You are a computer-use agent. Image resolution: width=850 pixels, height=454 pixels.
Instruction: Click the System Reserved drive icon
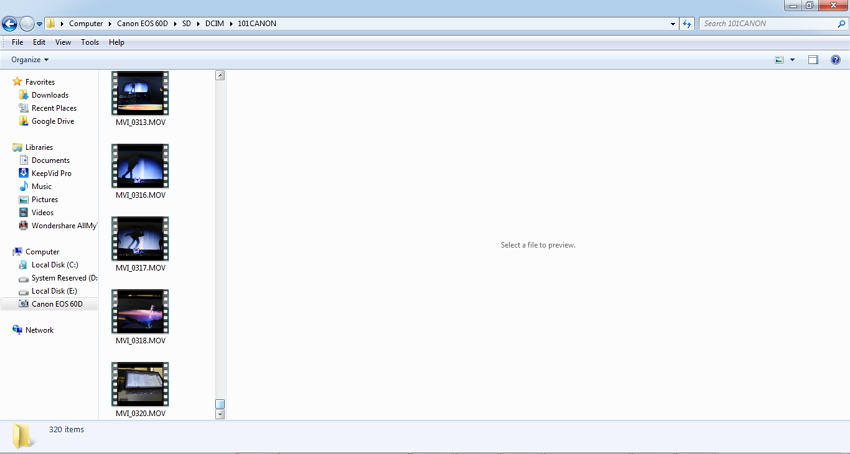[23, 278]
